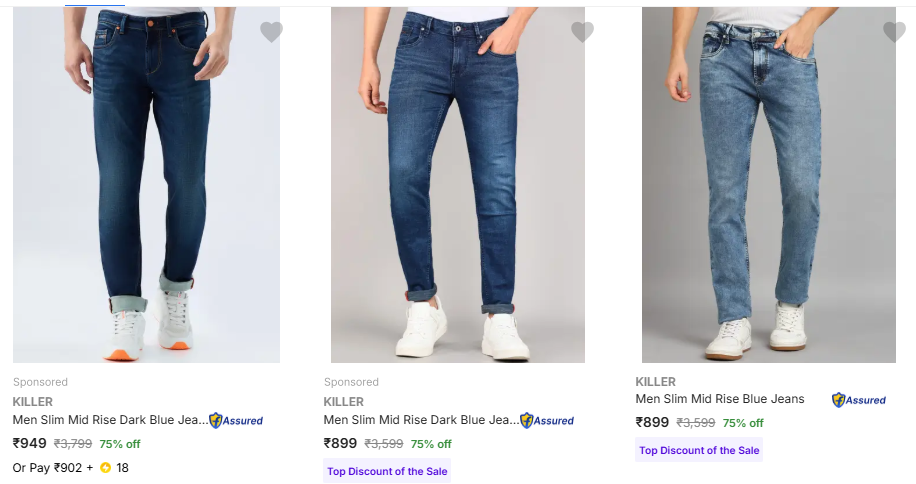This screenshot has height=484, width=916.
Task: Click the Assured badge on the ₹949 jeans
Action: 236,421
